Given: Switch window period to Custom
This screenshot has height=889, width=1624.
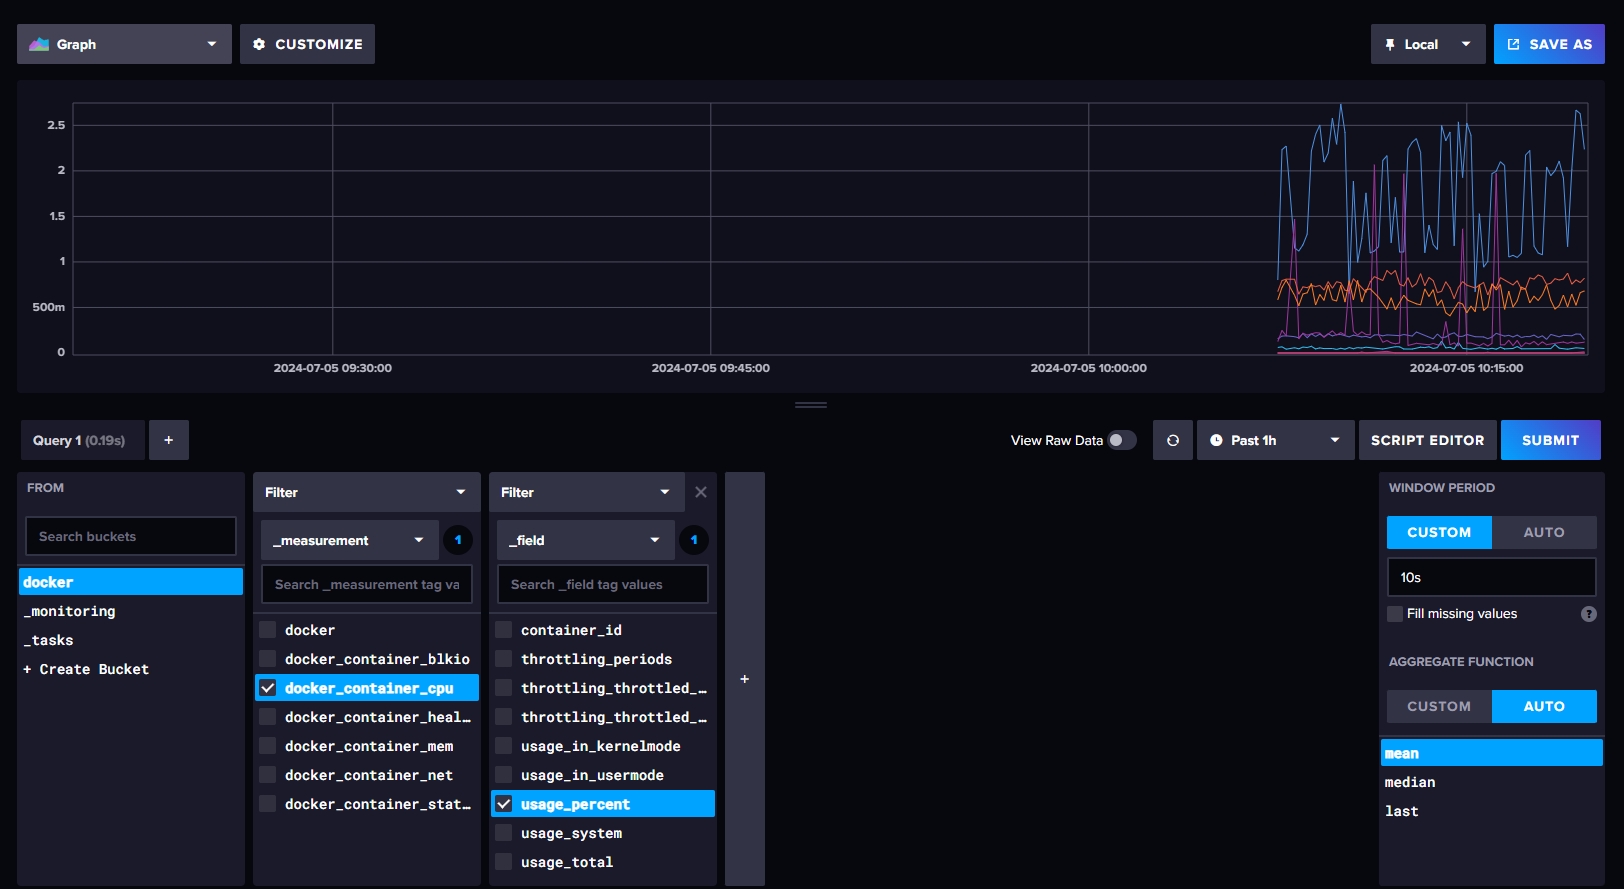Looking at the screenshot, I should pyautogui.click(x=1439, y=532).
